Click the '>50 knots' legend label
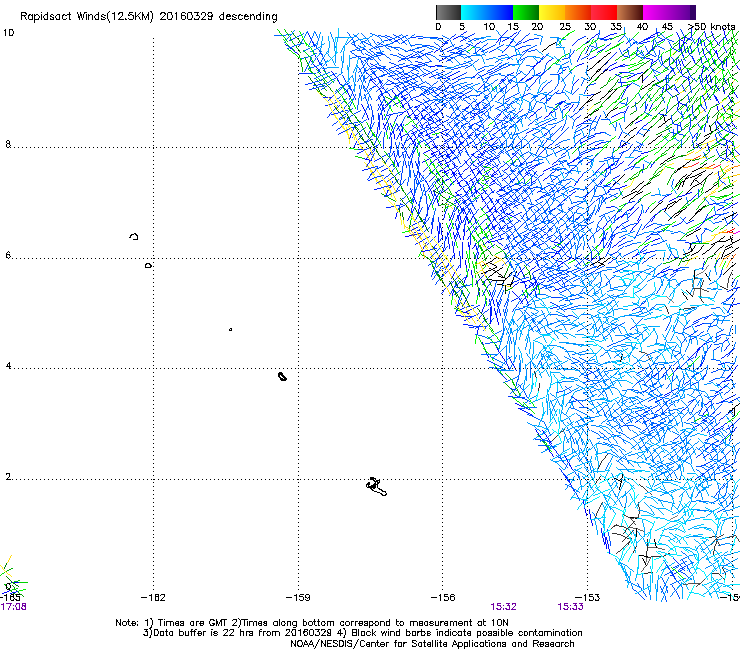The width and height of the screenshot is (740, 650). point(712,27)
